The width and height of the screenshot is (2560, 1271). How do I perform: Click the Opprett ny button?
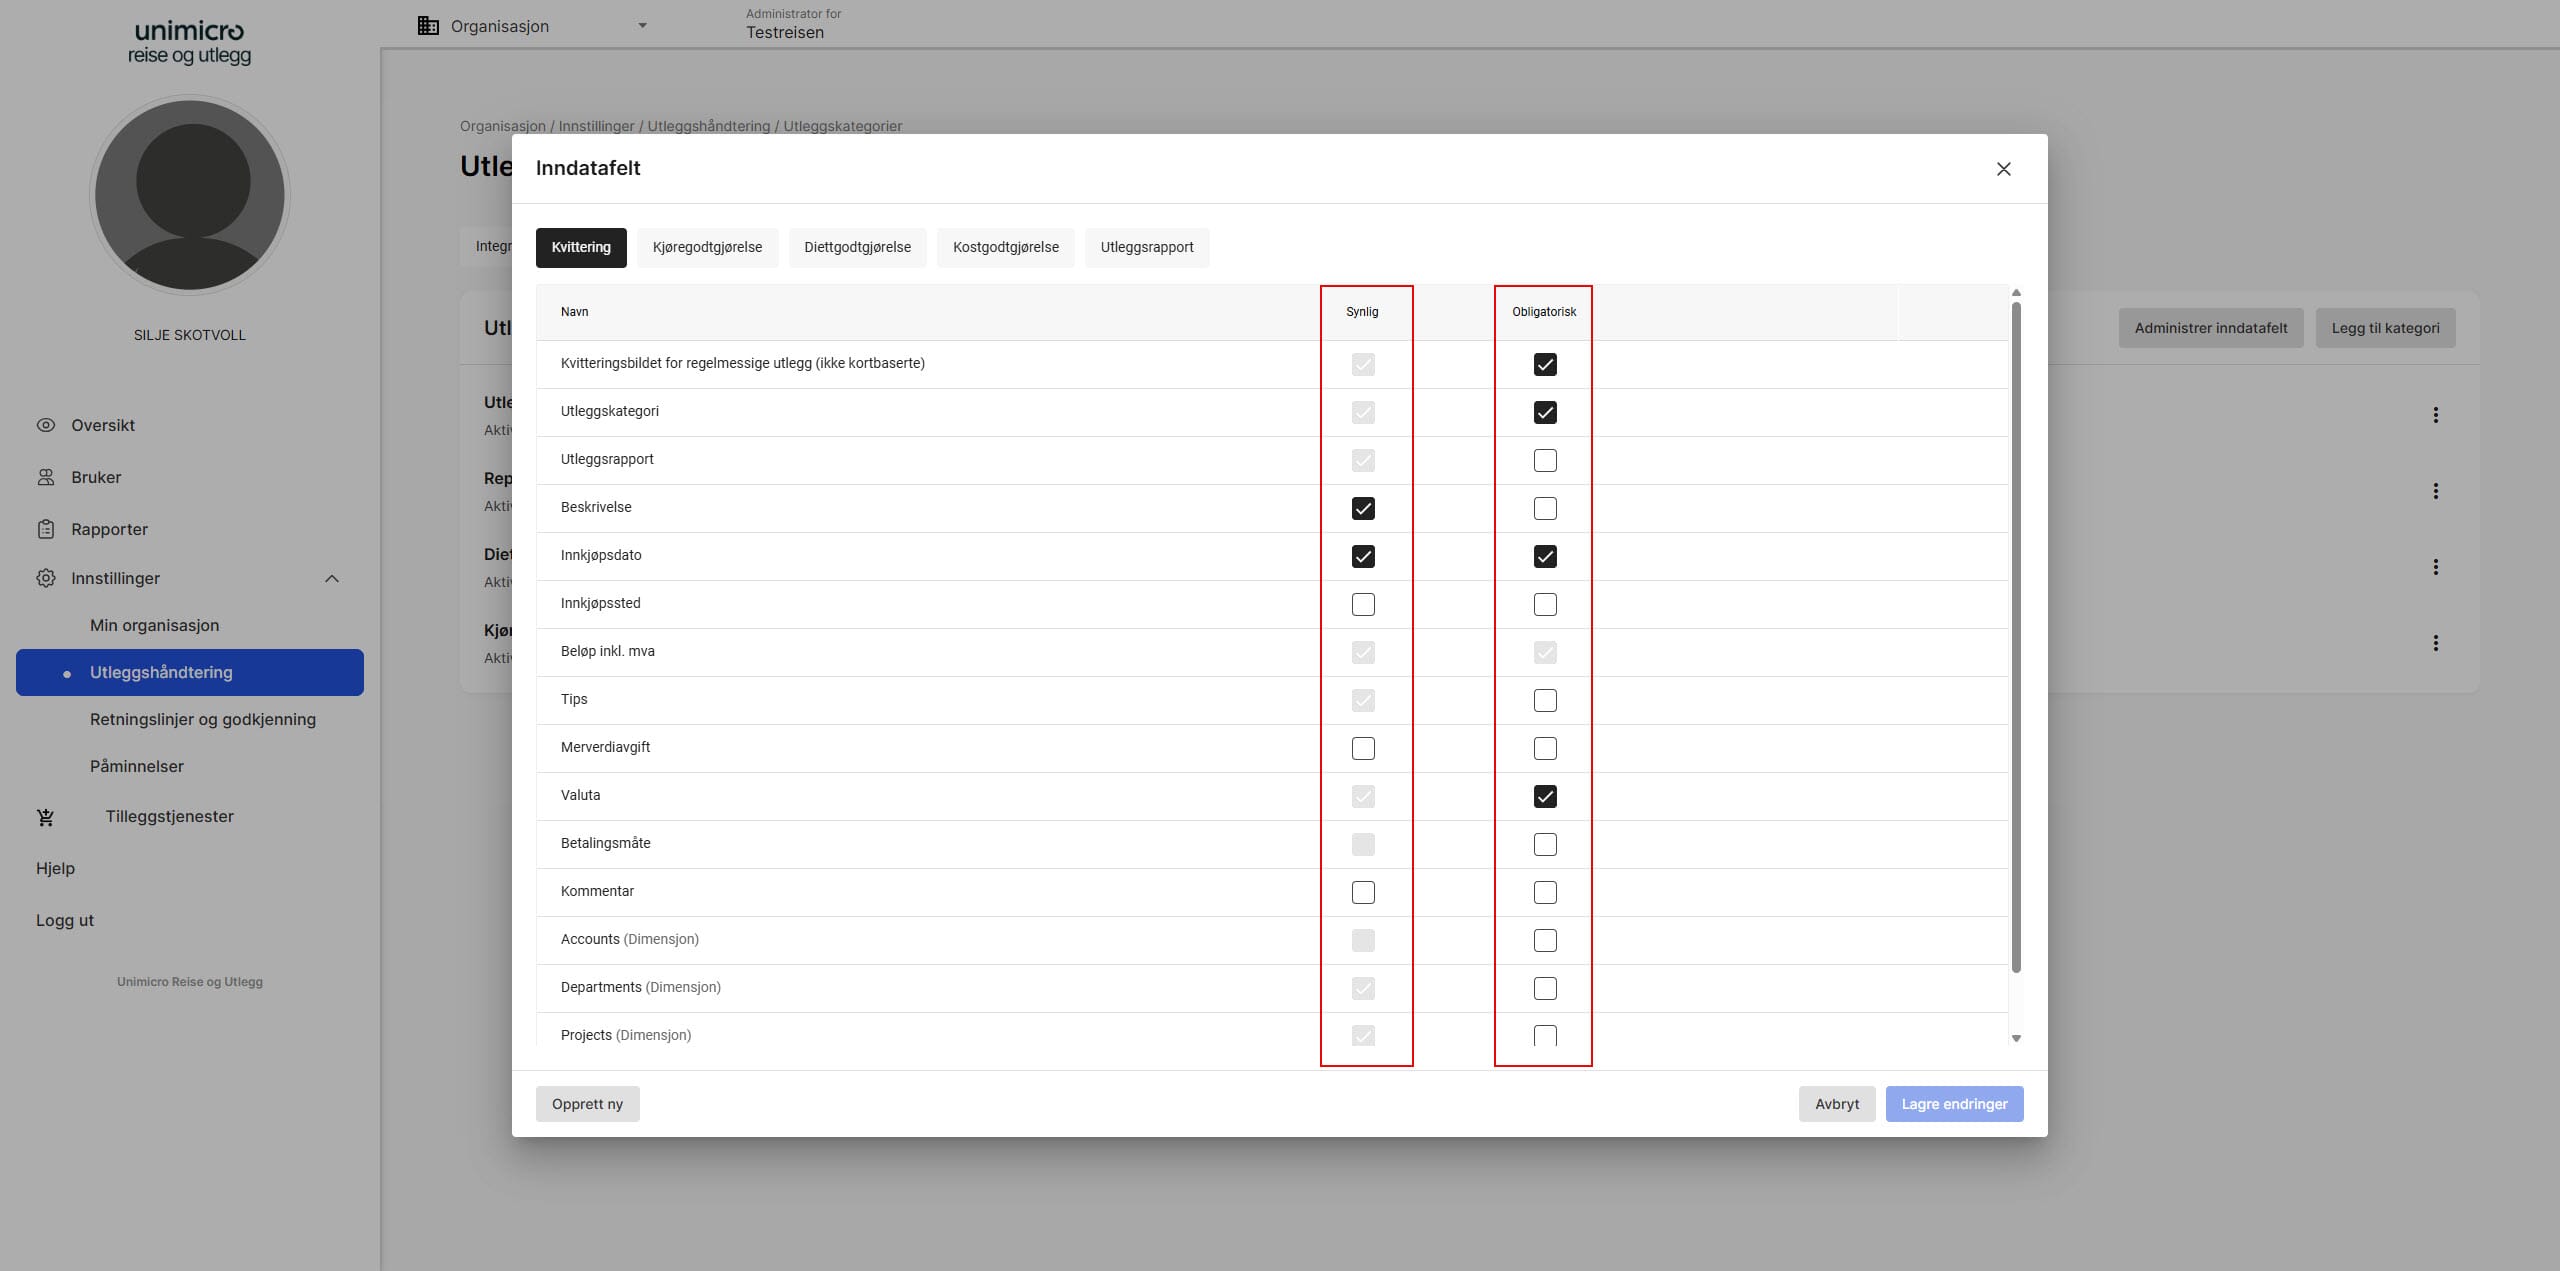[x=587, y=1104]
